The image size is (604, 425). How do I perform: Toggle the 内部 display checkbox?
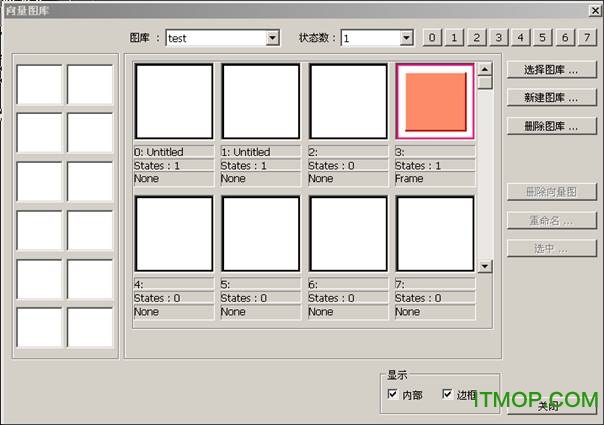click(x=393, y=395)
